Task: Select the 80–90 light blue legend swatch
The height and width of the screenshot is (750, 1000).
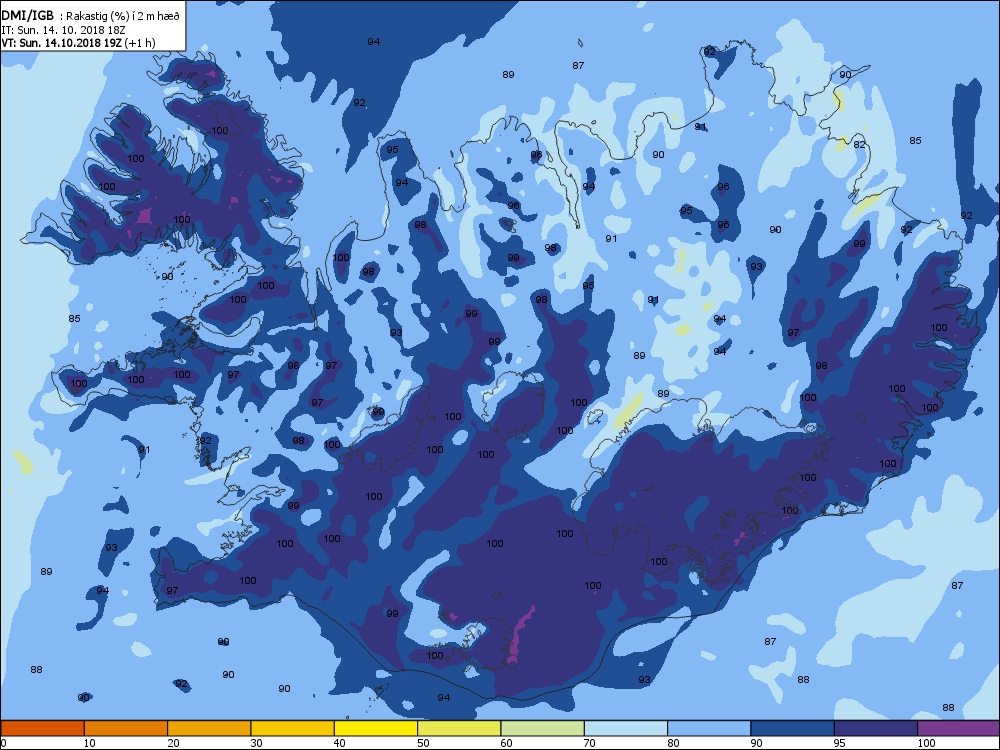Action: tap(709, 728)
